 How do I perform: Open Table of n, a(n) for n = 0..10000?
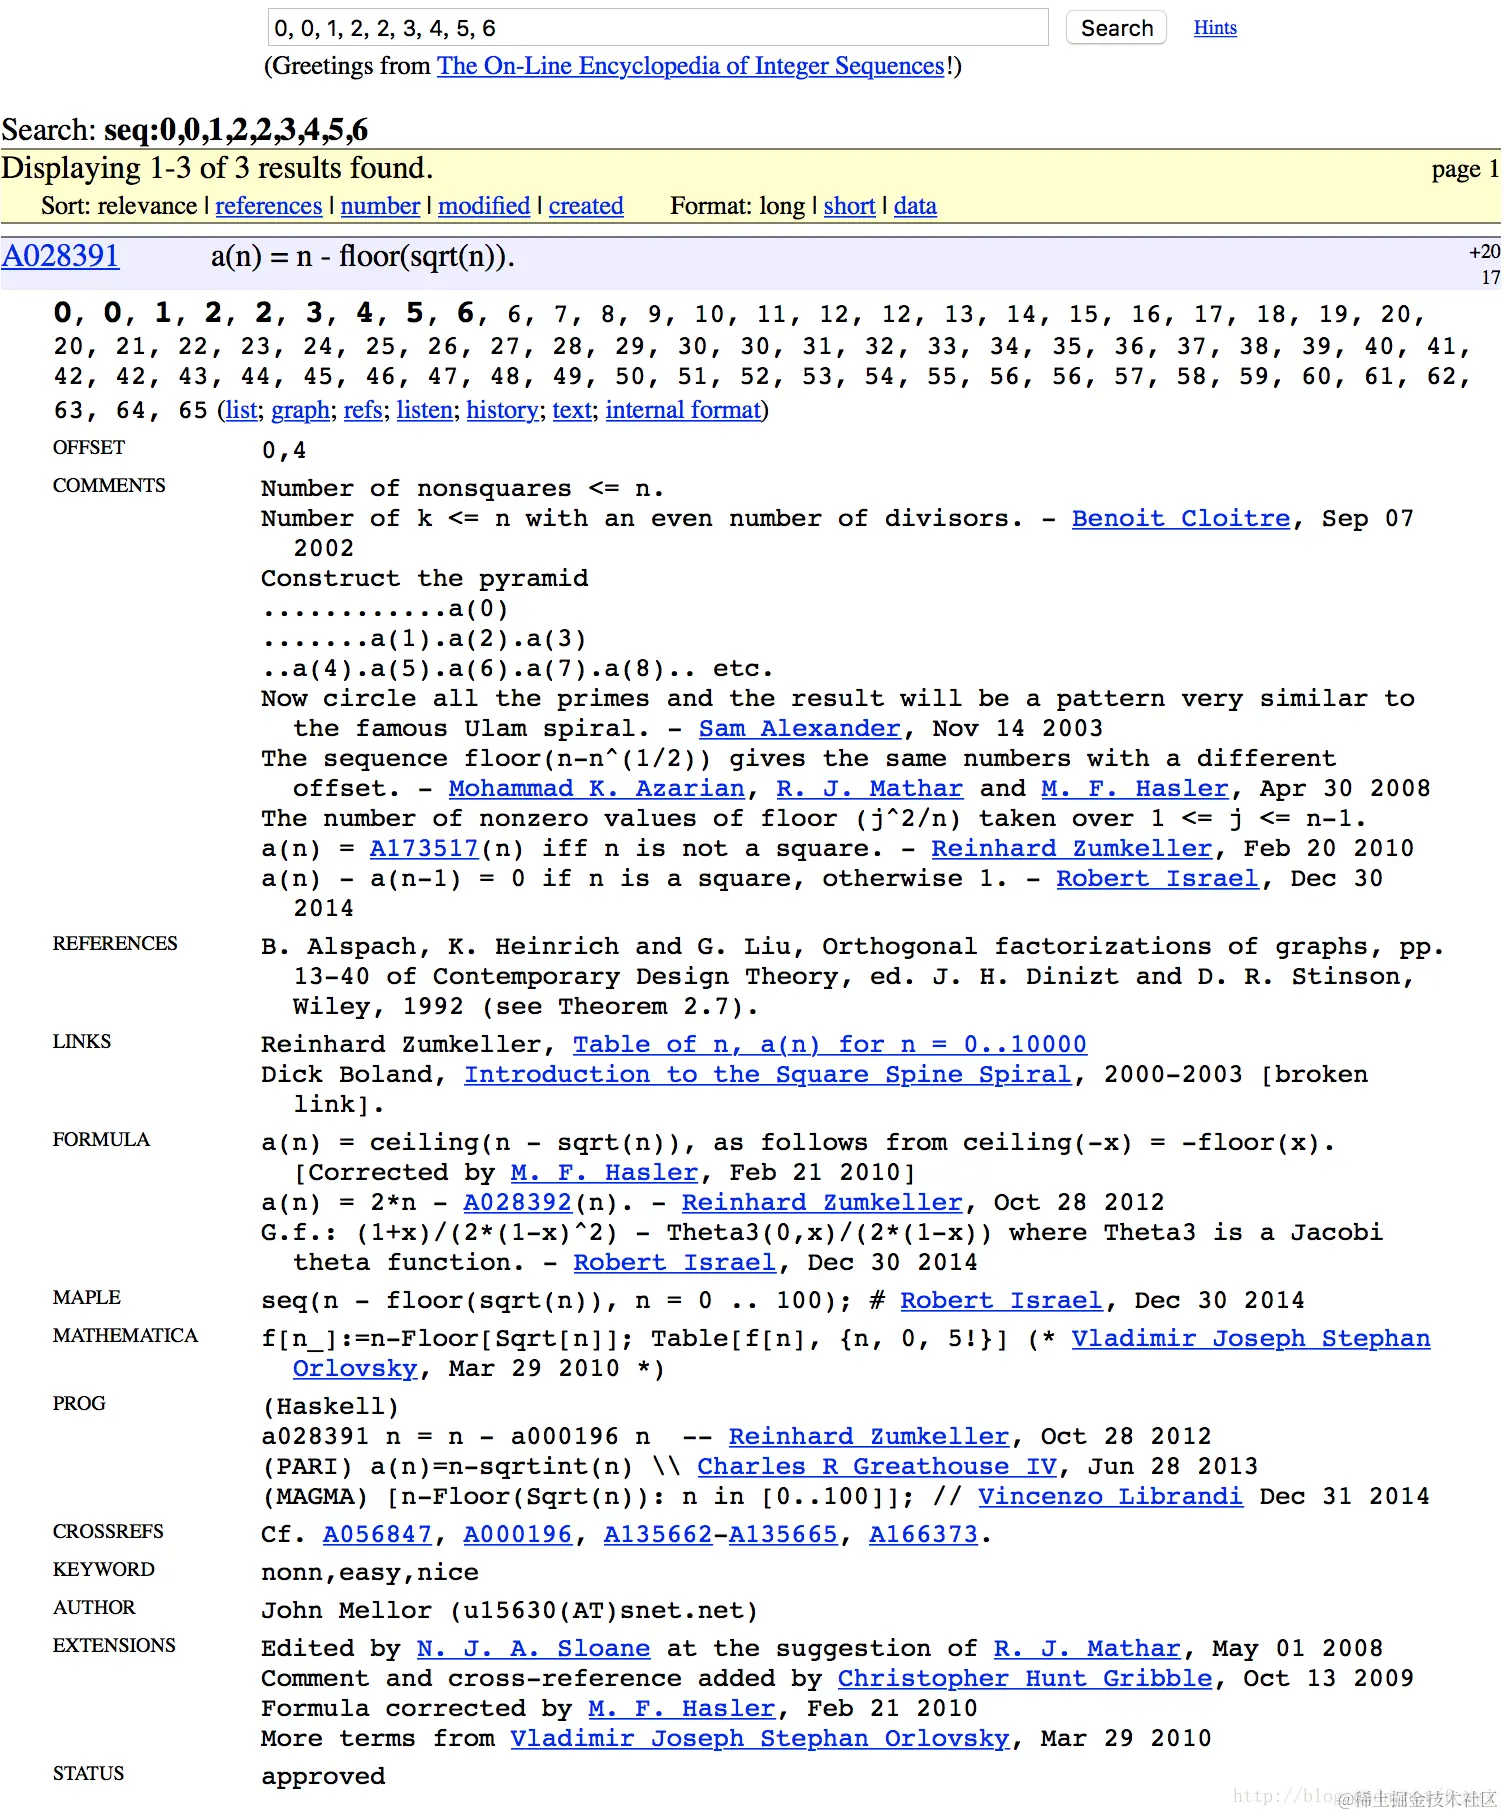(830, 1045)
